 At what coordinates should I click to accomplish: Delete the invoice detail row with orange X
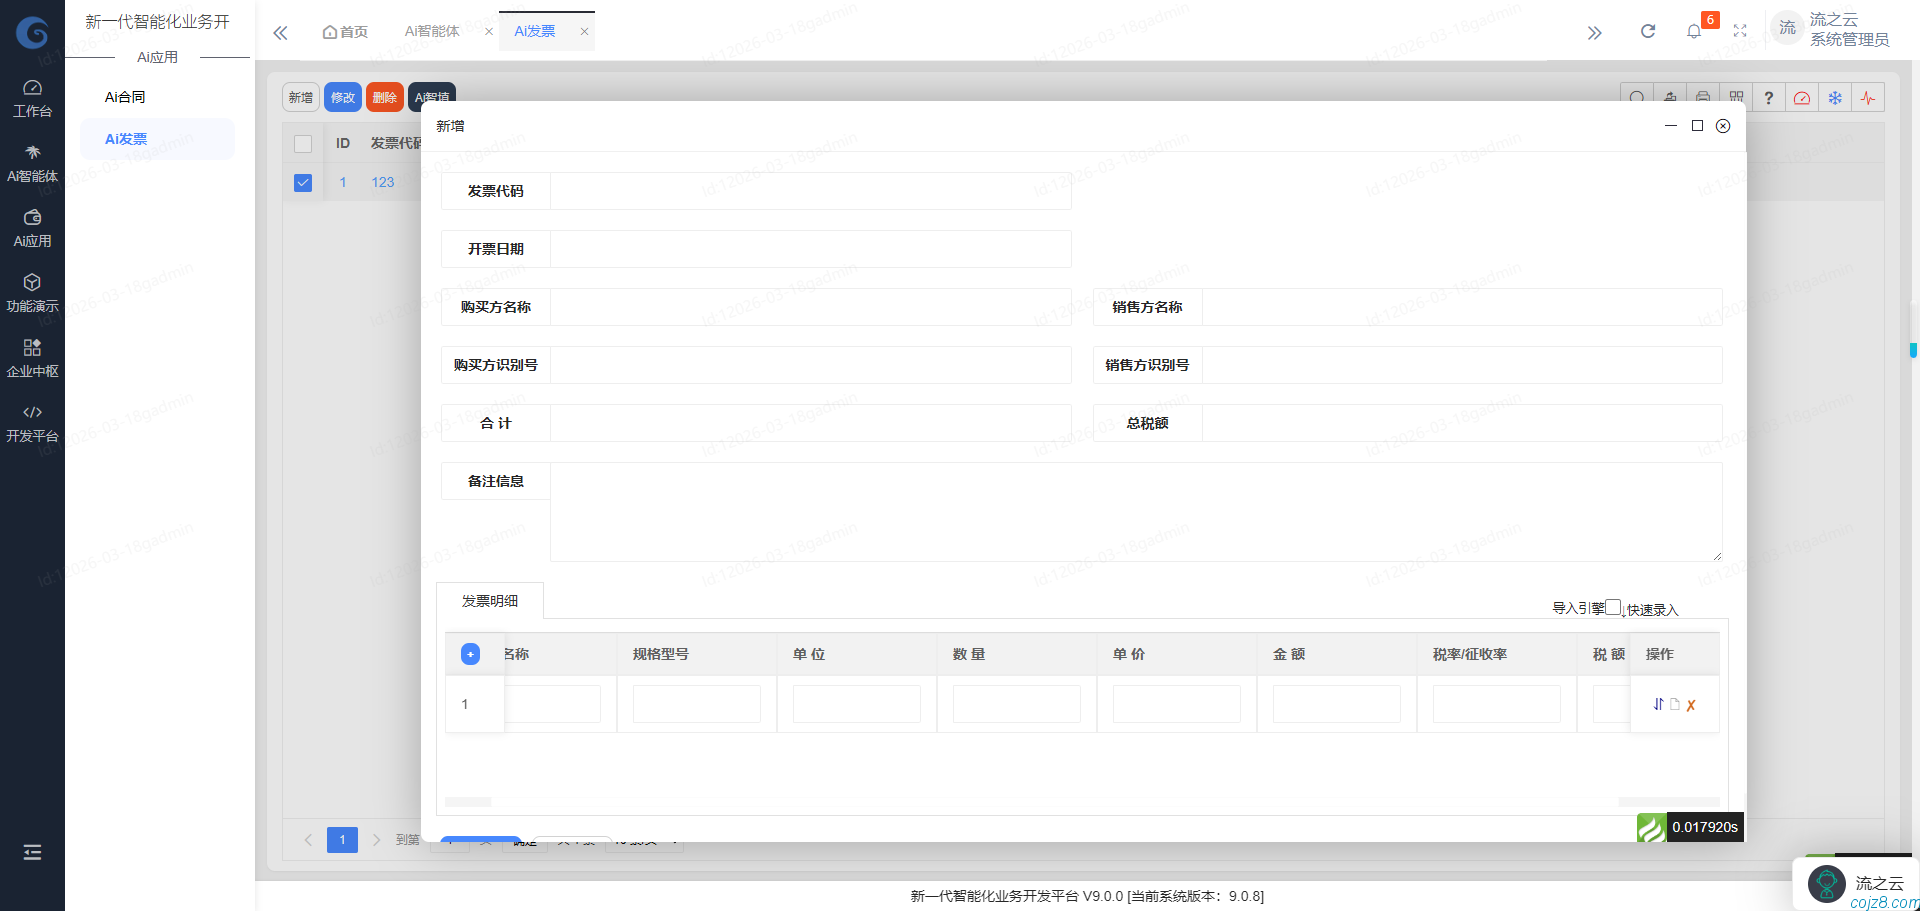tap(1691, 705)
